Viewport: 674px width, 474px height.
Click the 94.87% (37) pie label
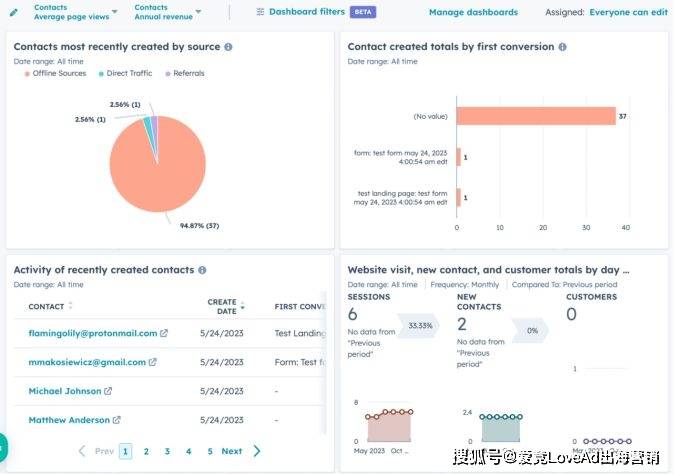[x=199, y=226]
